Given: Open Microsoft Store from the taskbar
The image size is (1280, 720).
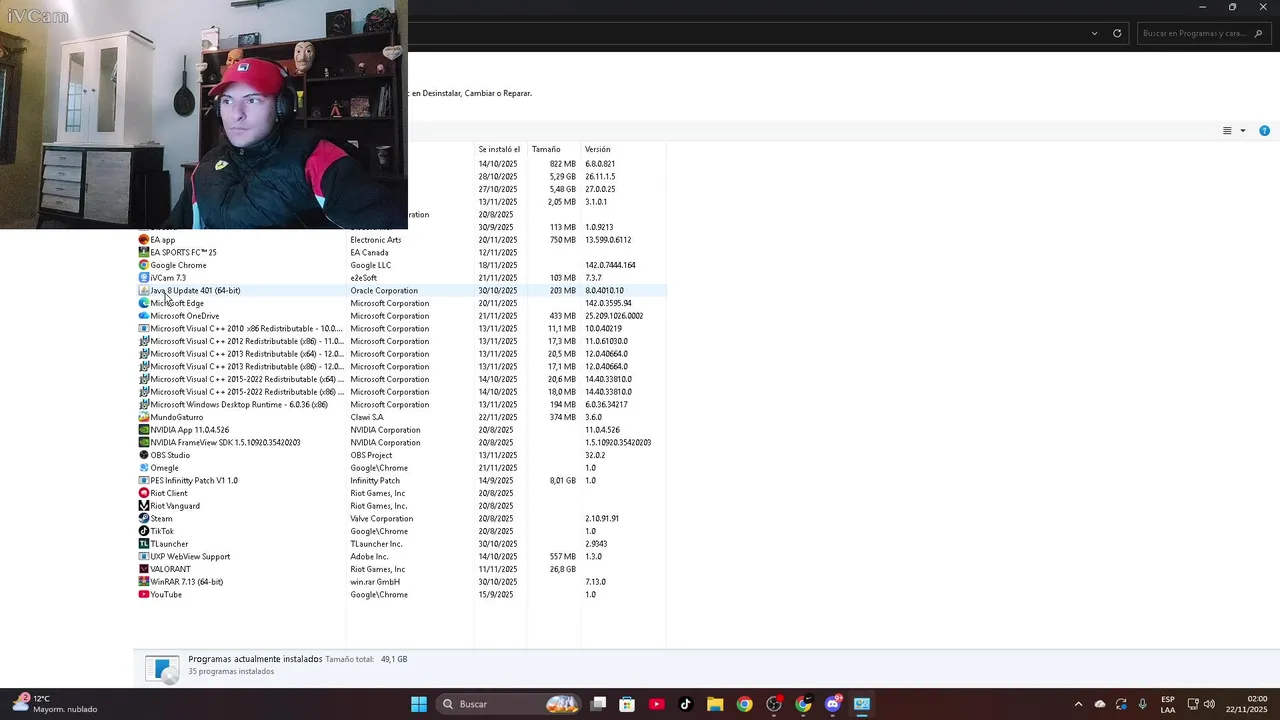Looking at the screenshot, I should tap(627, 704).
